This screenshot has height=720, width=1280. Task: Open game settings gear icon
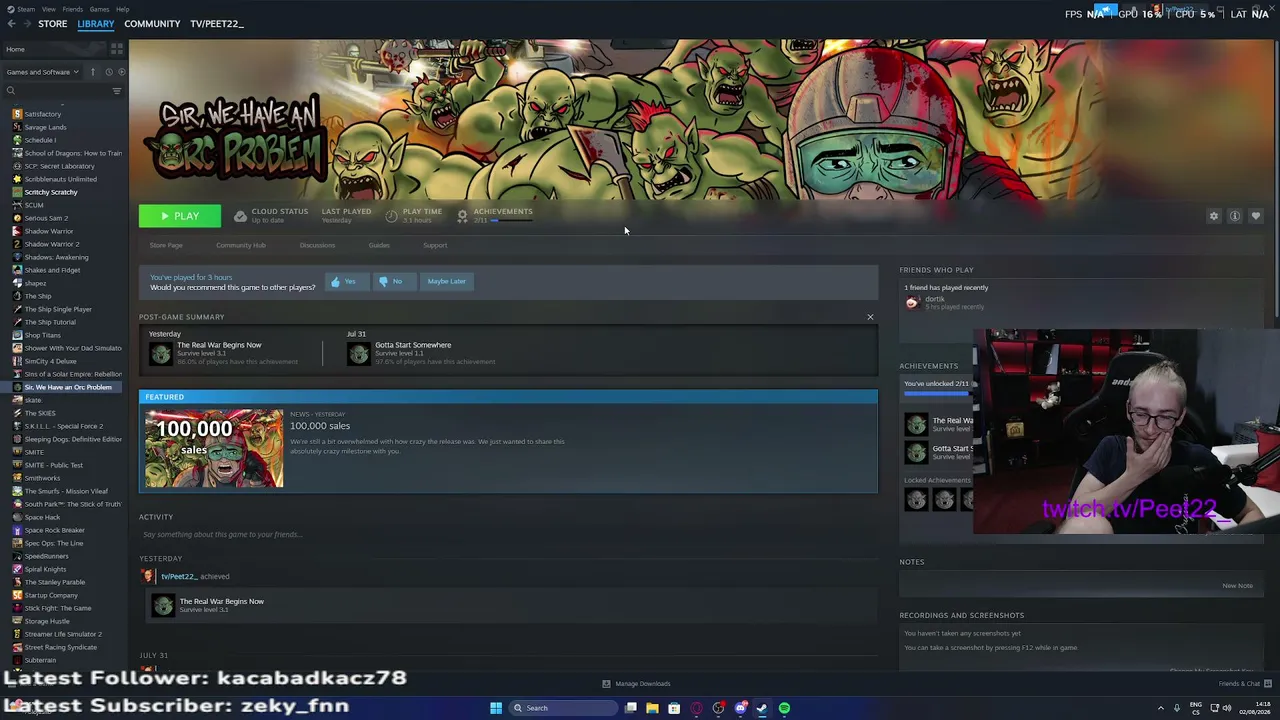[1214, 216]
